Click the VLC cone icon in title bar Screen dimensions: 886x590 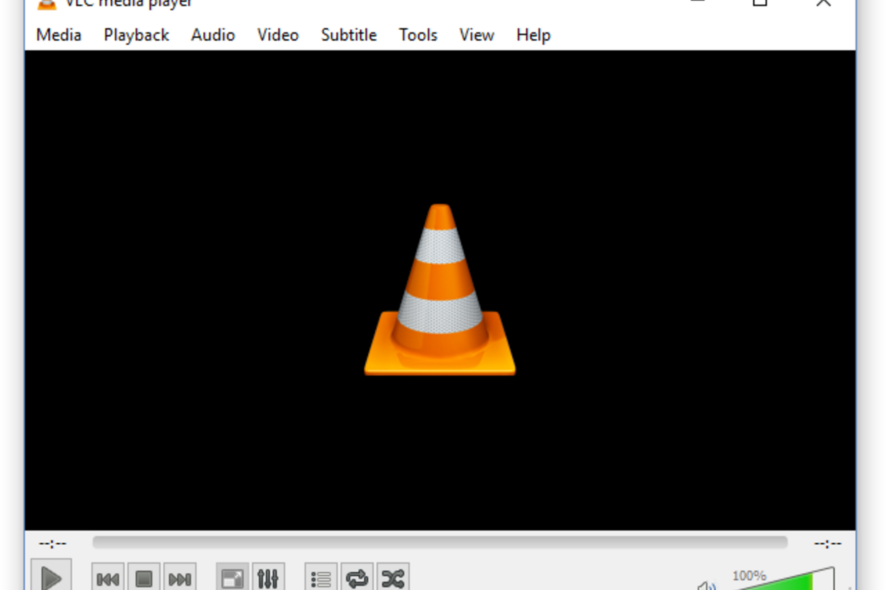click(x=46, y=5)
